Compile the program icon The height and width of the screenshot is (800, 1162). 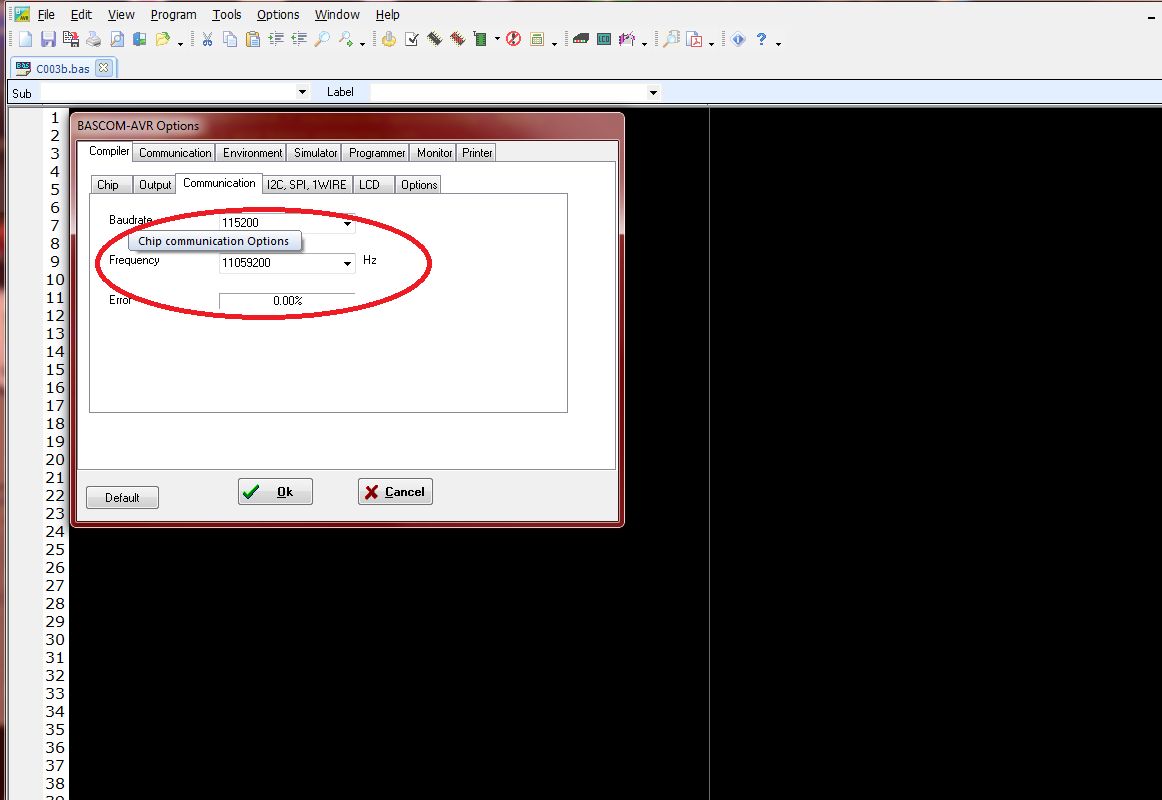[389, 39]
